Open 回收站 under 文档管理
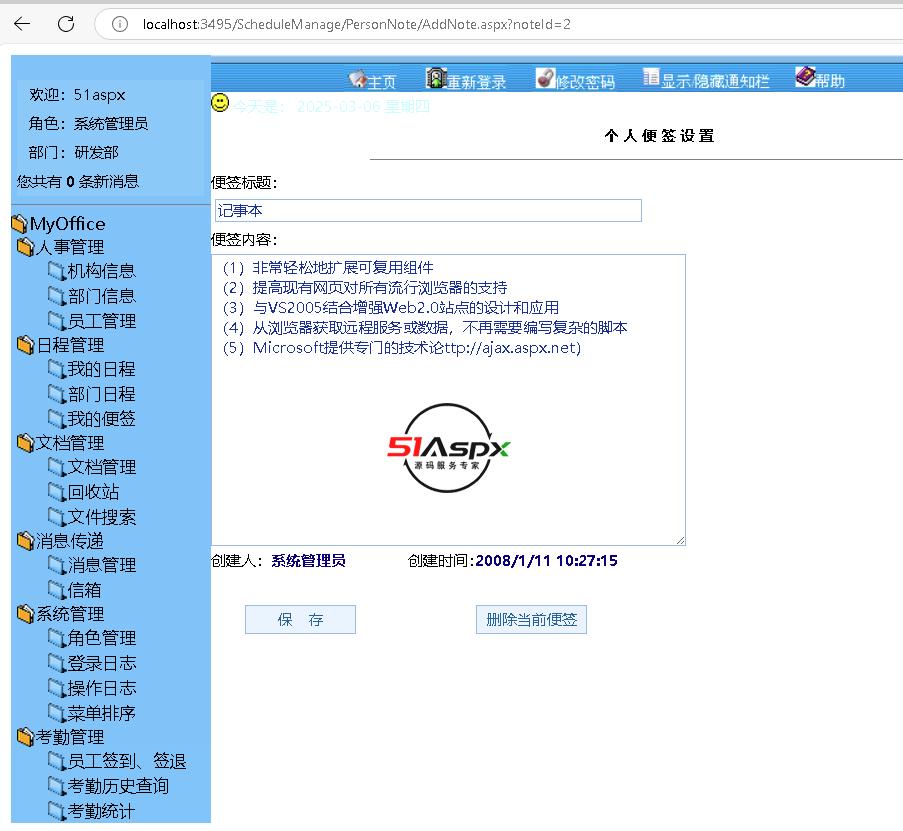Viewport: 903px width, 831px height. coord(93,492)
